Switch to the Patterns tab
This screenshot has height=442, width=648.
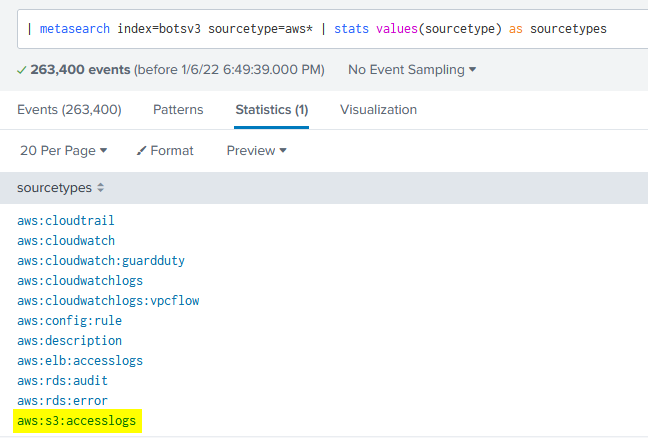(x=178, y=109)
